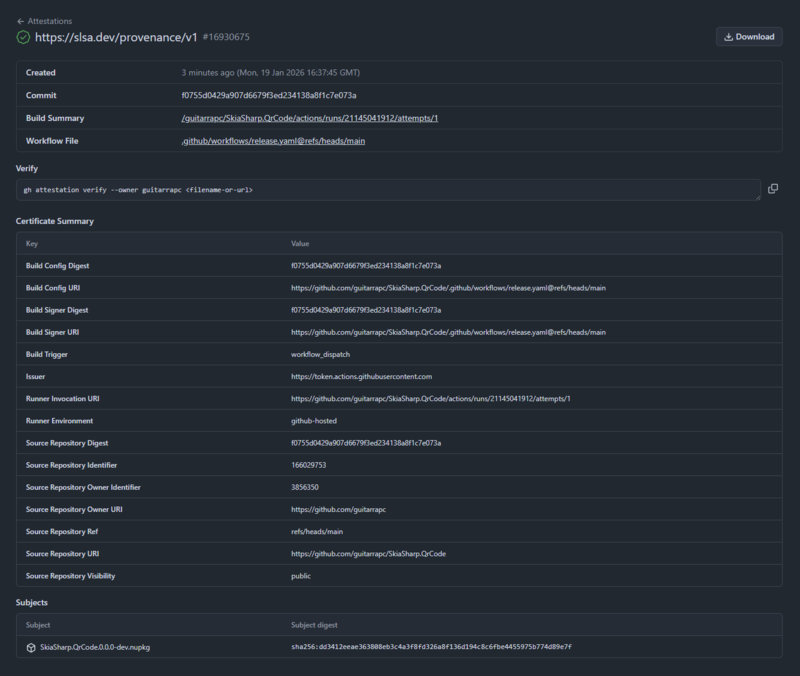Screen dimensions: 800x676
Task: Download the attestation
Action: tap(749, 37)
